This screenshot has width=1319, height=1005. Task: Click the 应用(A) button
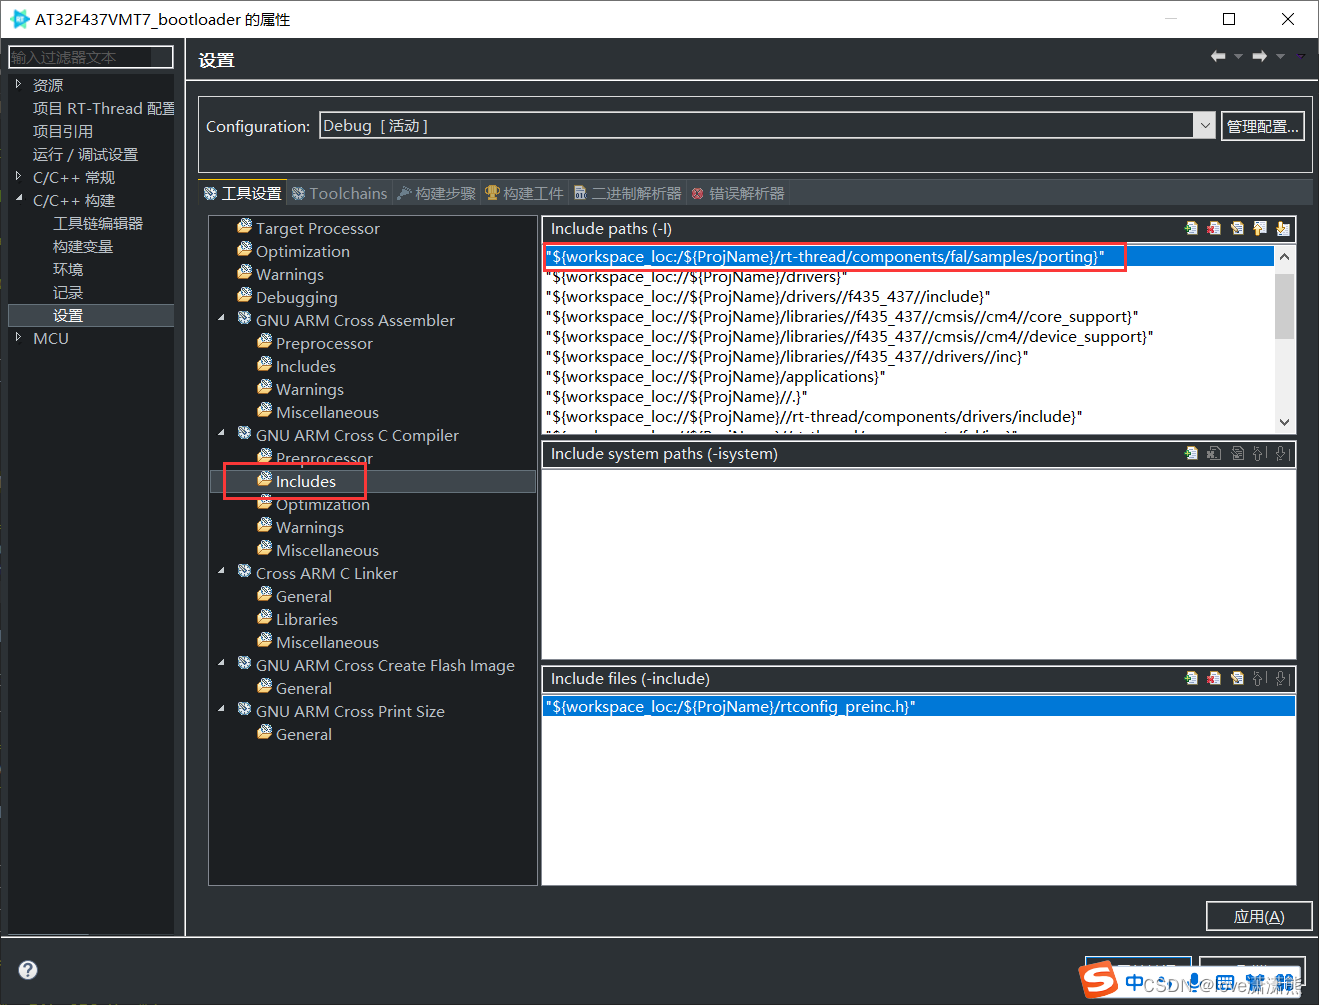click(1259, 916)
